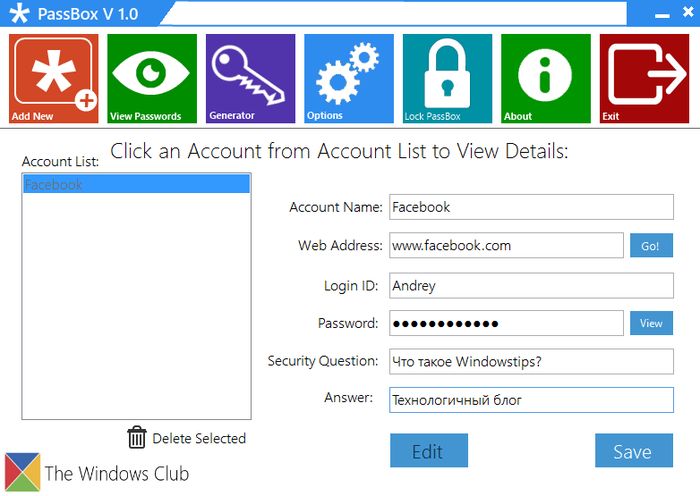The width and height of the screenshot is (700, 496).
Task: Open the About info tile
Action: tap(546, 79)
